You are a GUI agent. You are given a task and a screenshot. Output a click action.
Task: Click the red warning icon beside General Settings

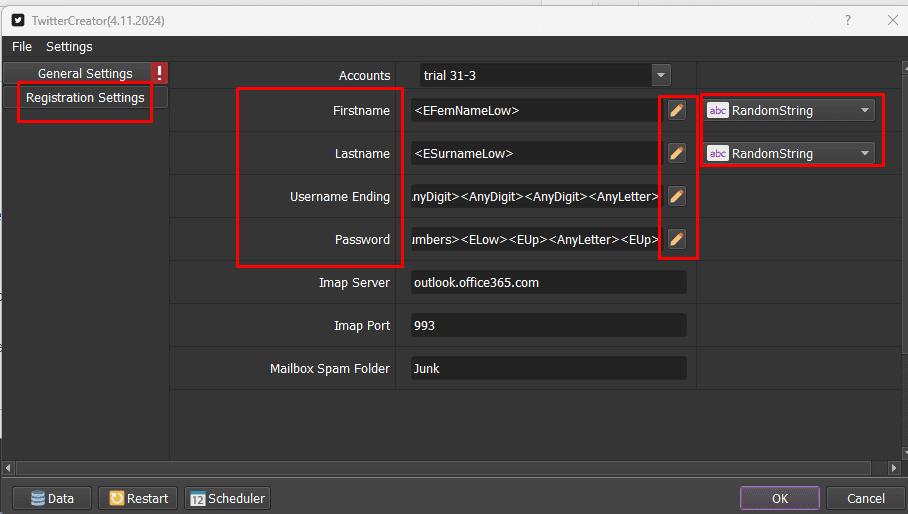pos(159,73)
